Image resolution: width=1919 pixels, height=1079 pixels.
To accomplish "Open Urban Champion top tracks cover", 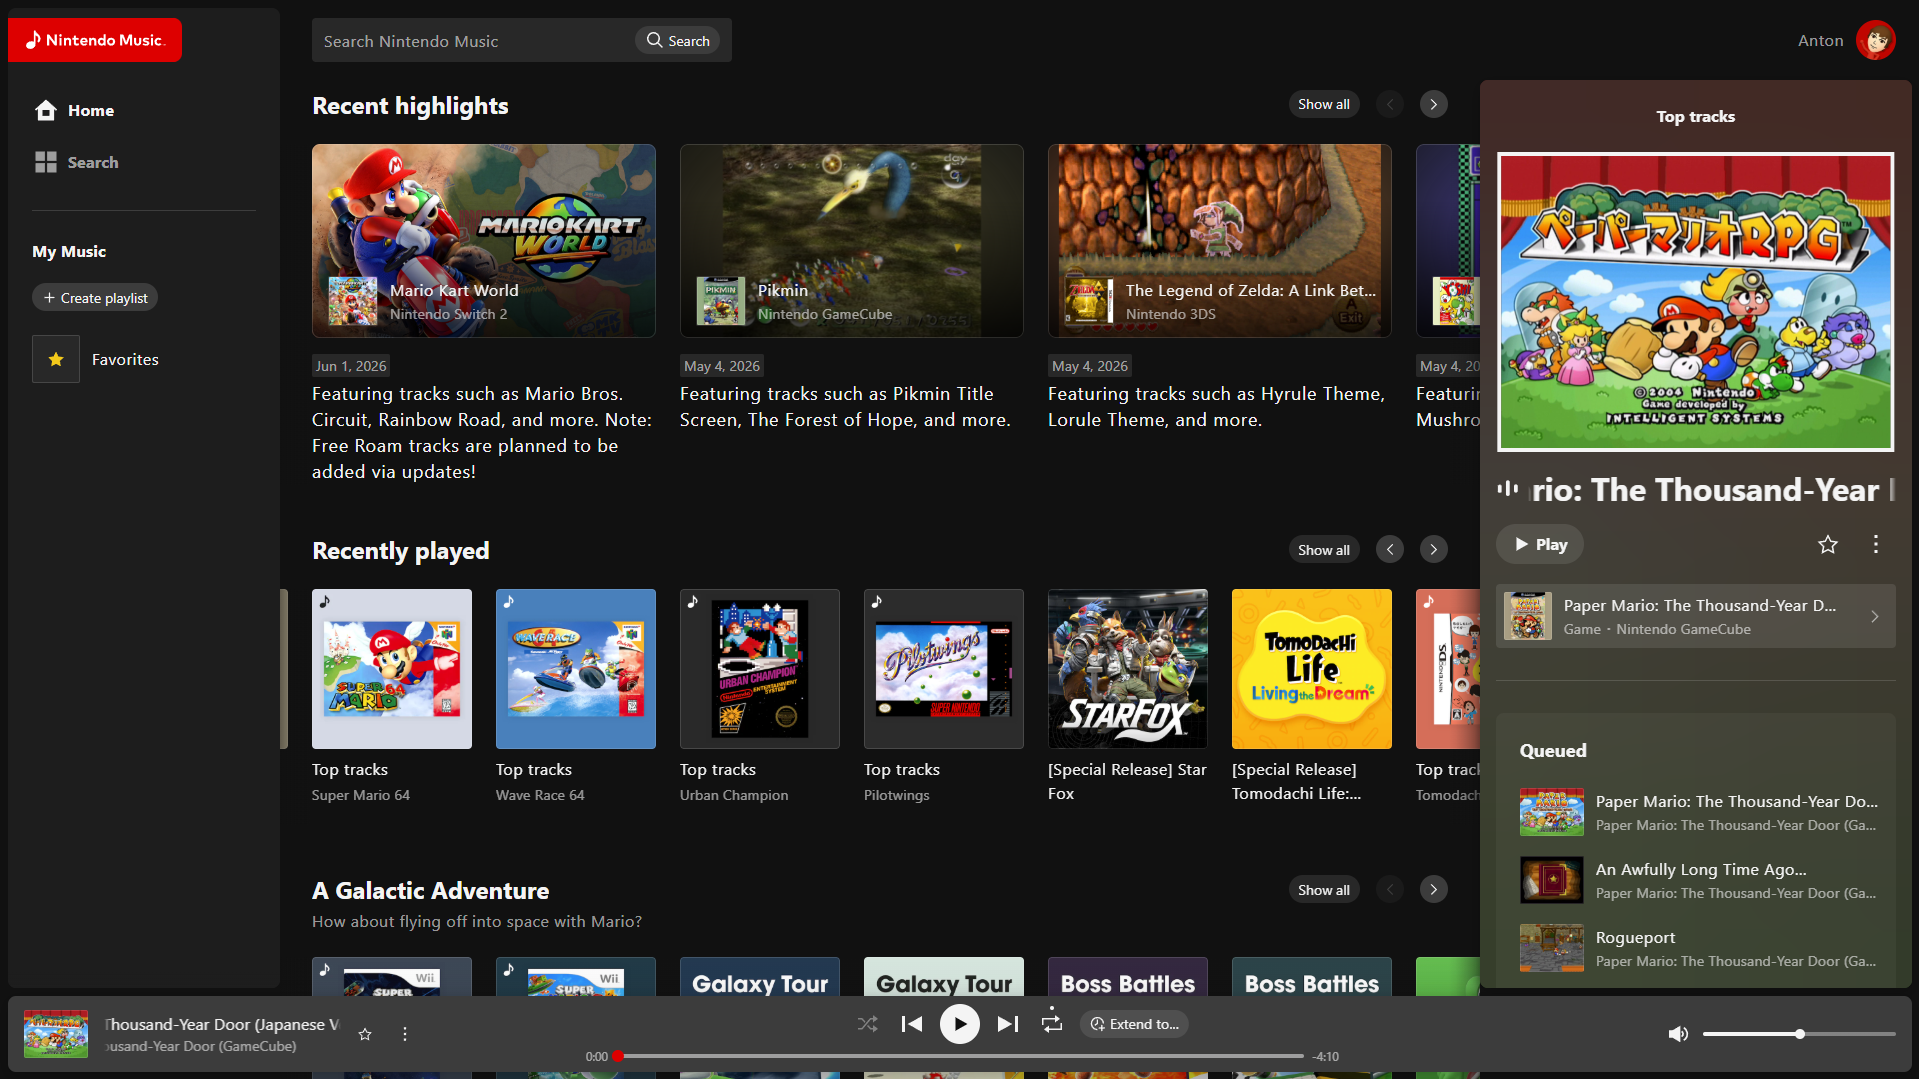I will point(760,669).
